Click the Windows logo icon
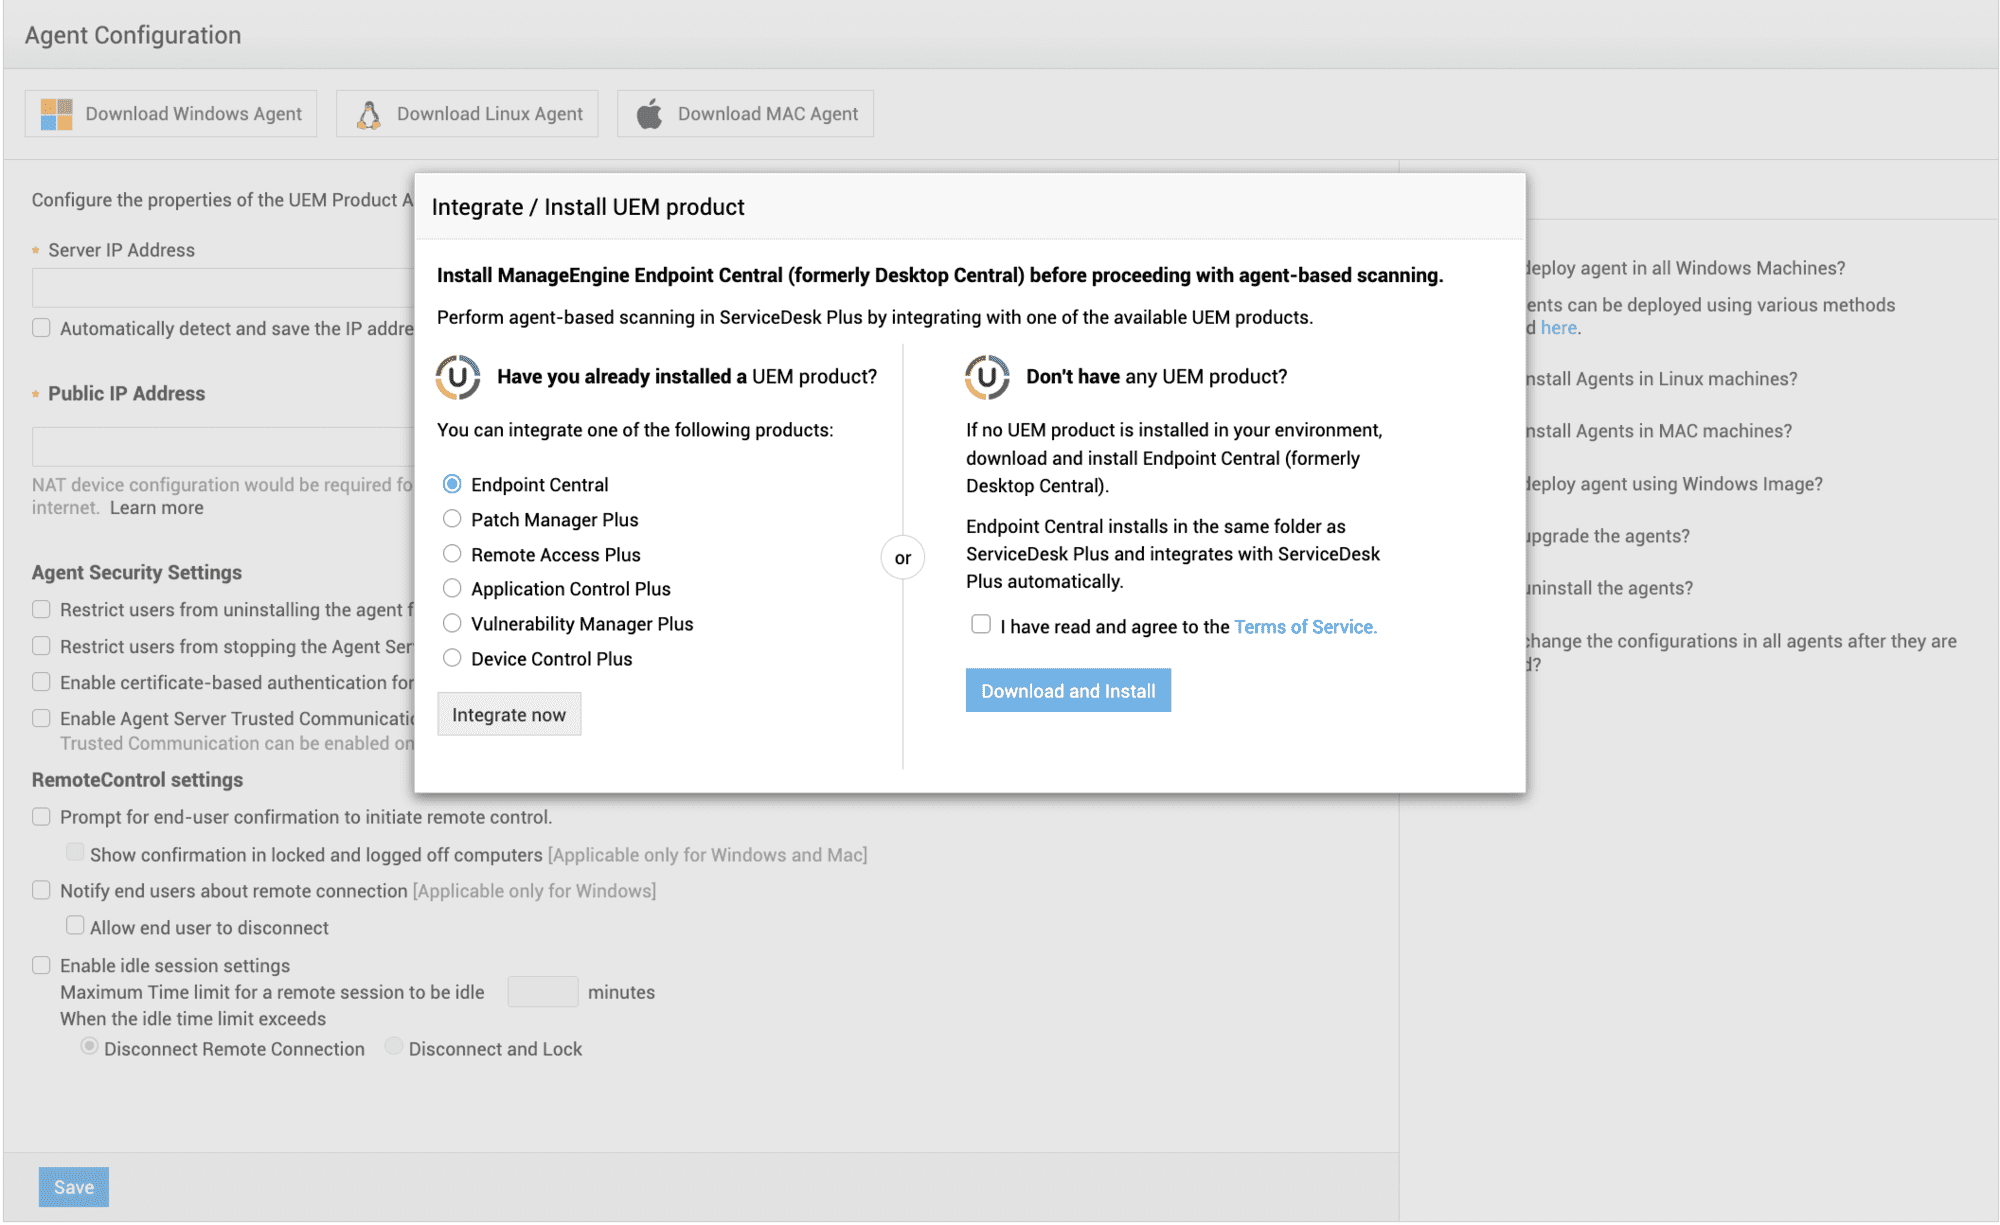The height and width of the screenshot is (1225, 2000). point(56,114)
